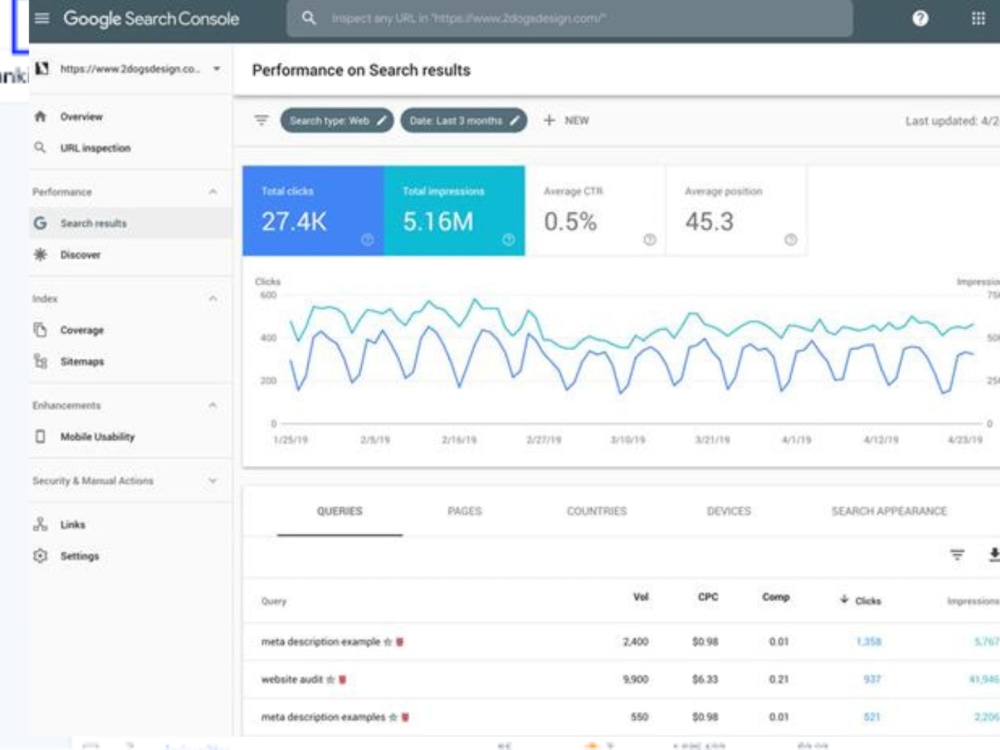Click the Overview home icon
The height and width of the screenshot is (750, 1000).
(40, 116)
